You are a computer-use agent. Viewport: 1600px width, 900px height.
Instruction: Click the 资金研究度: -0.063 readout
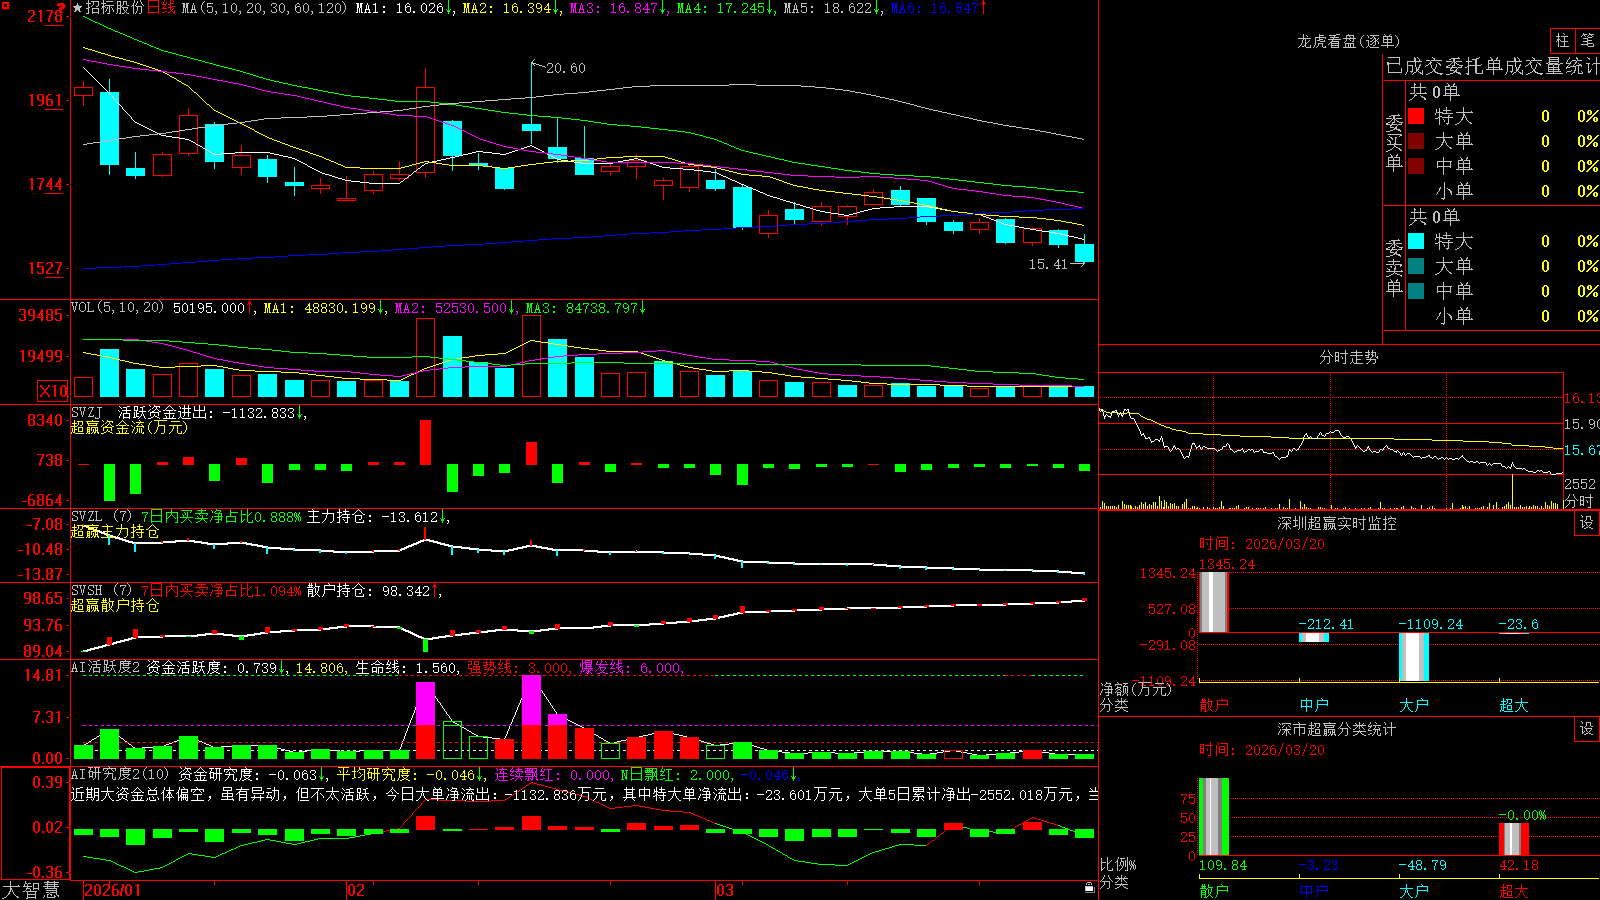pyautogui.click(x=252, y=774)
